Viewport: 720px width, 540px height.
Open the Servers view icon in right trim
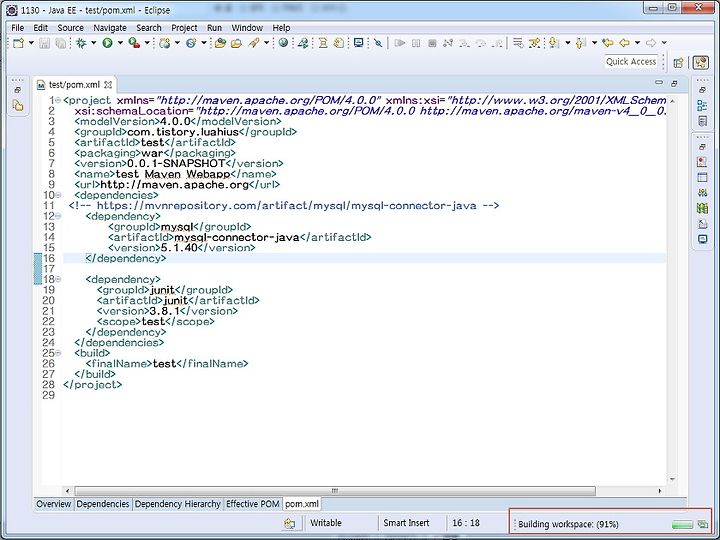point(702,193)
